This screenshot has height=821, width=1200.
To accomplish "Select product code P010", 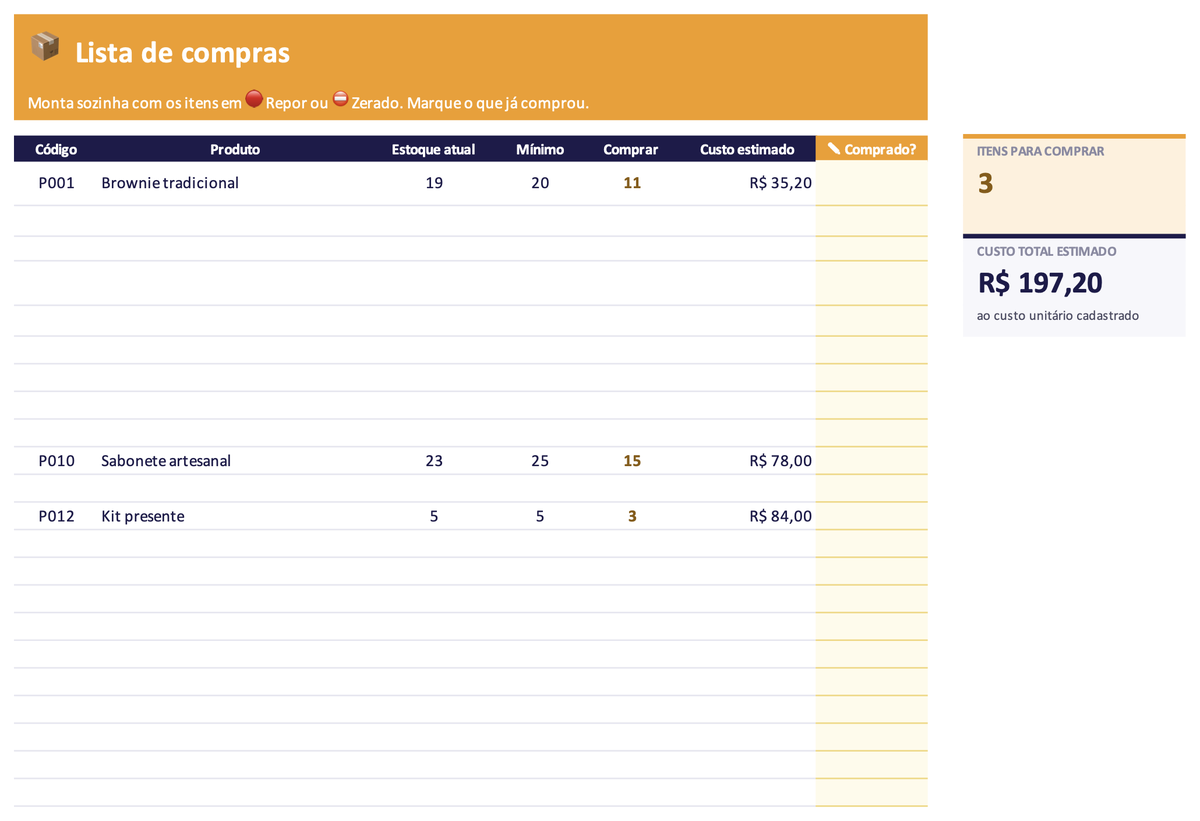I will 56,461.
